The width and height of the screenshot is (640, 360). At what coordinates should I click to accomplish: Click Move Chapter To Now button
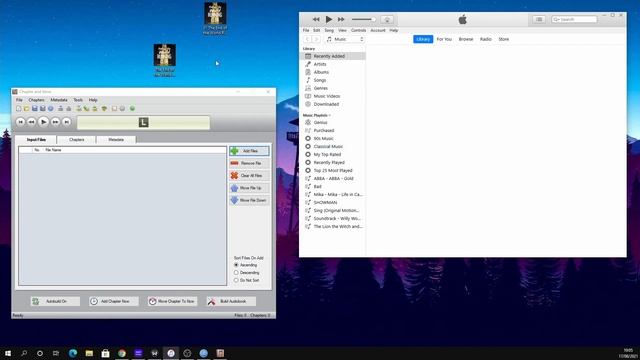pos(172,301)
